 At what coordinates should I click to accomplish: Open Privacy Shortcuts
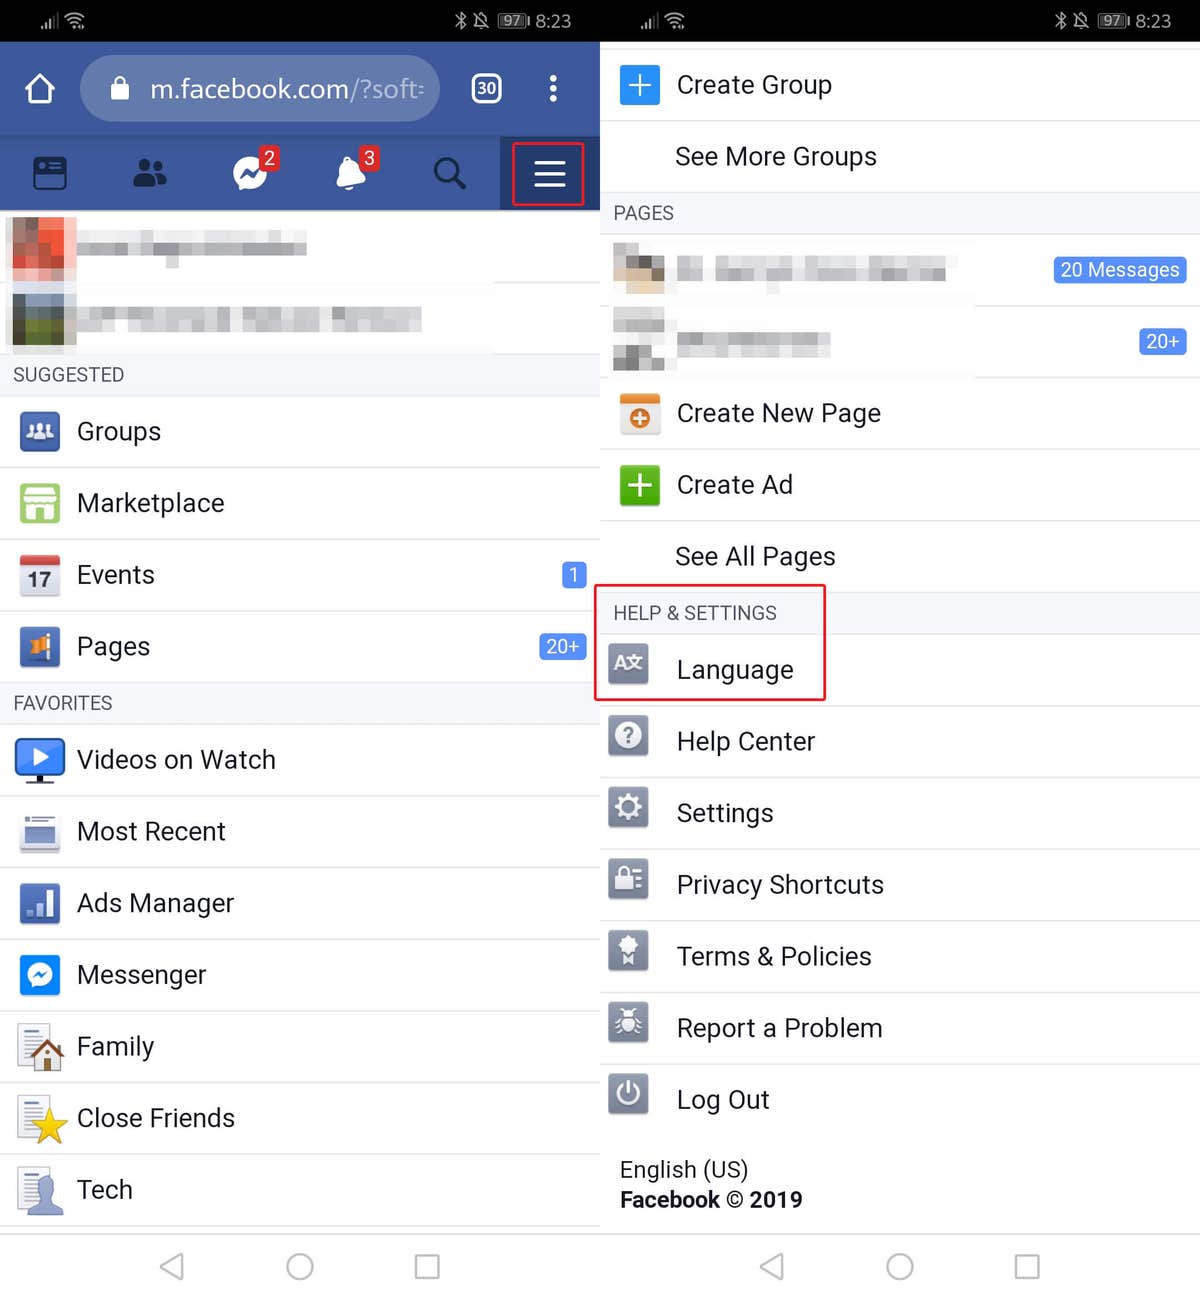780,884
